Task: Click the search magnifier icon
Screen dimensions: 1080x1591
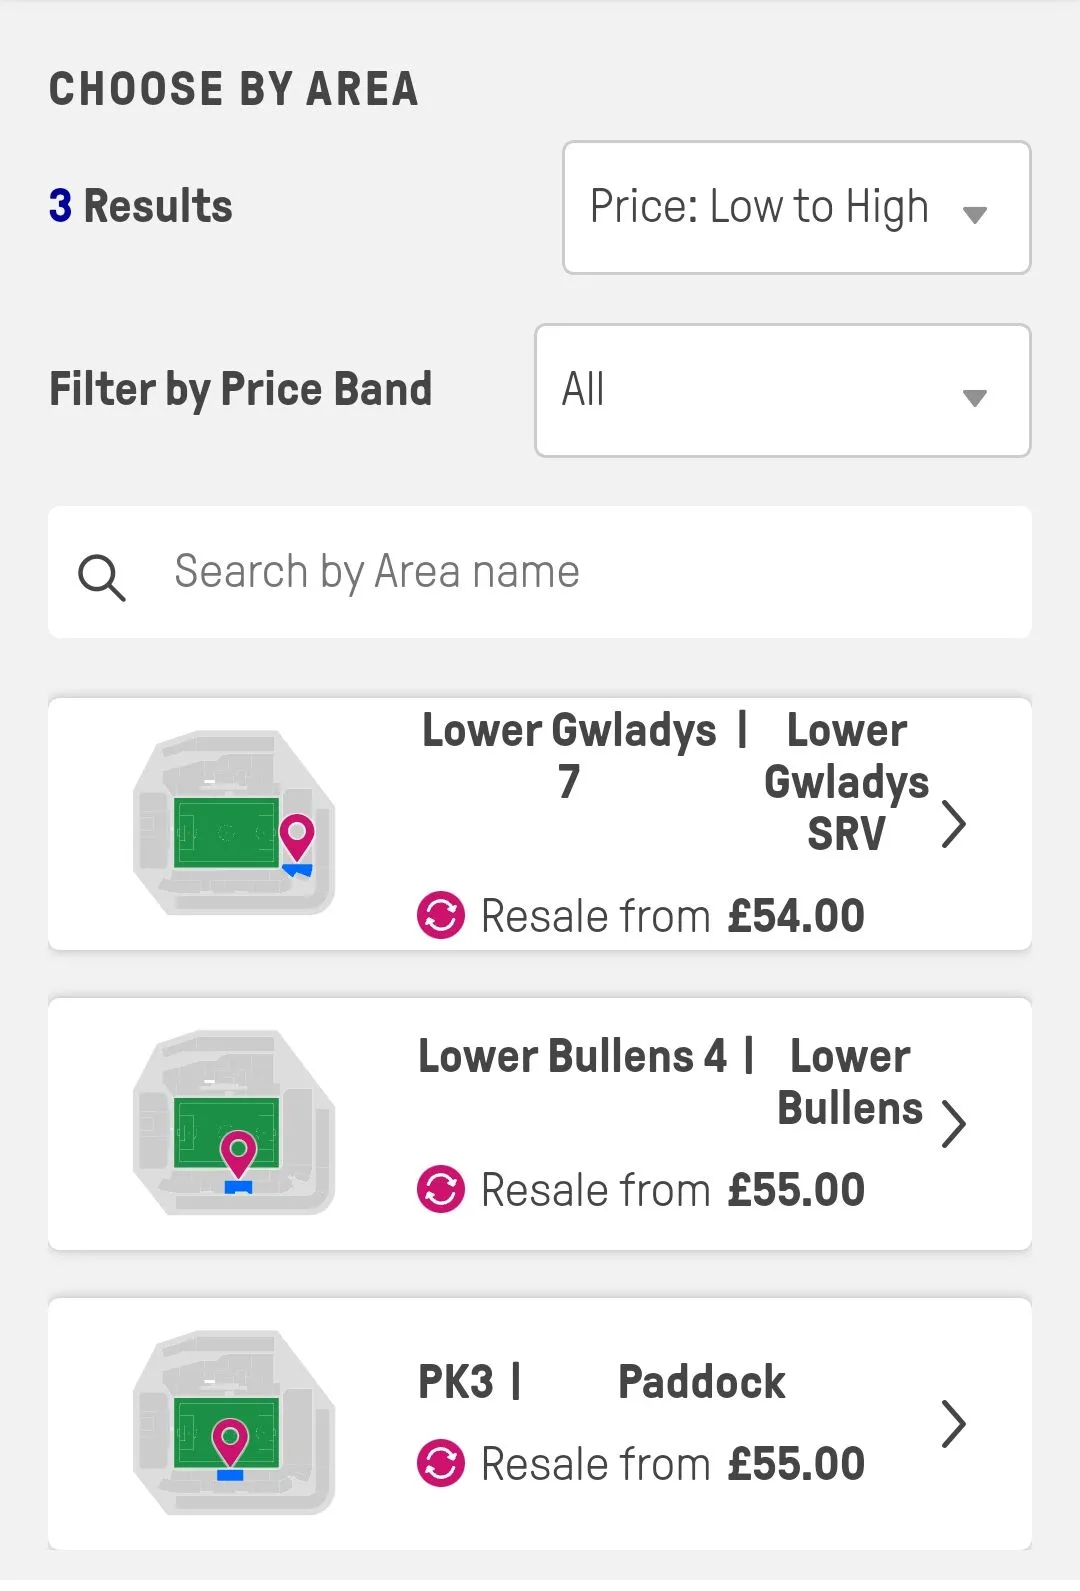Action: (x=102, y=577)
